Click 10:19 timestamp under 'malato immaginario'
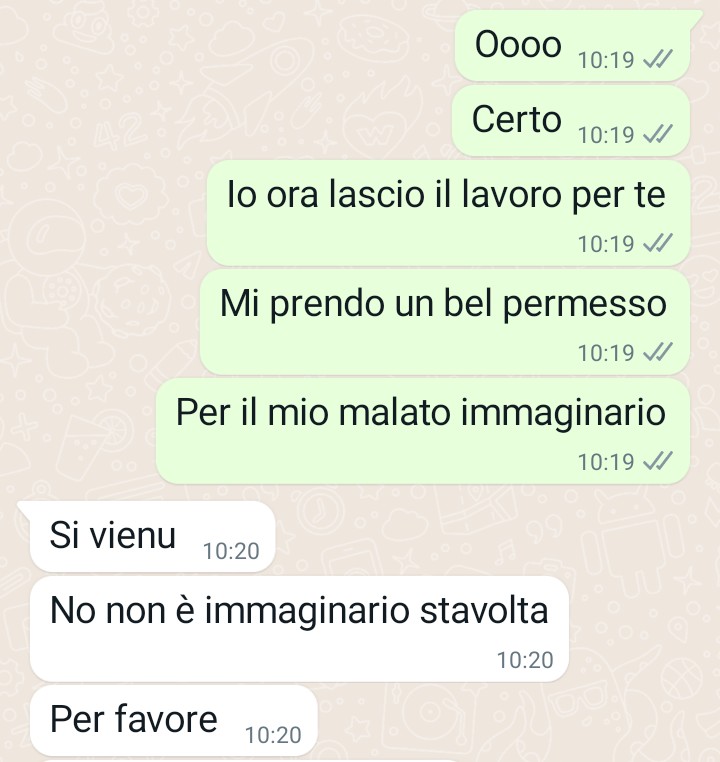 coord(606,462)
